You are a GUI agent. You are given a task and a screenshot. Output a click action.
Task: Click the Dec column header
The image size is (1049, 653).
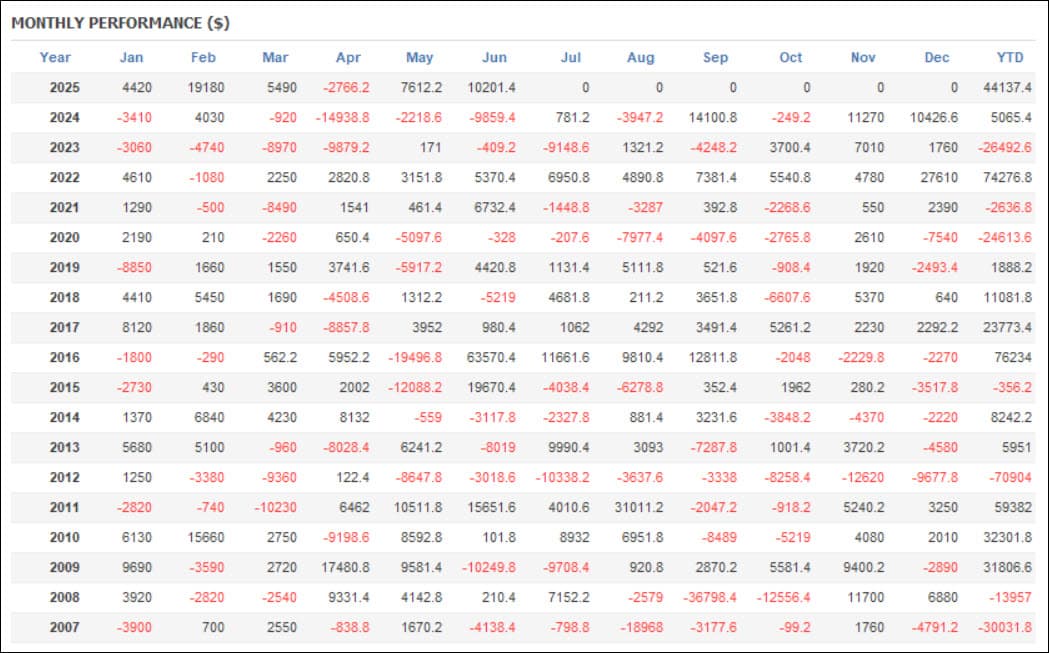[x=937, y=58]
